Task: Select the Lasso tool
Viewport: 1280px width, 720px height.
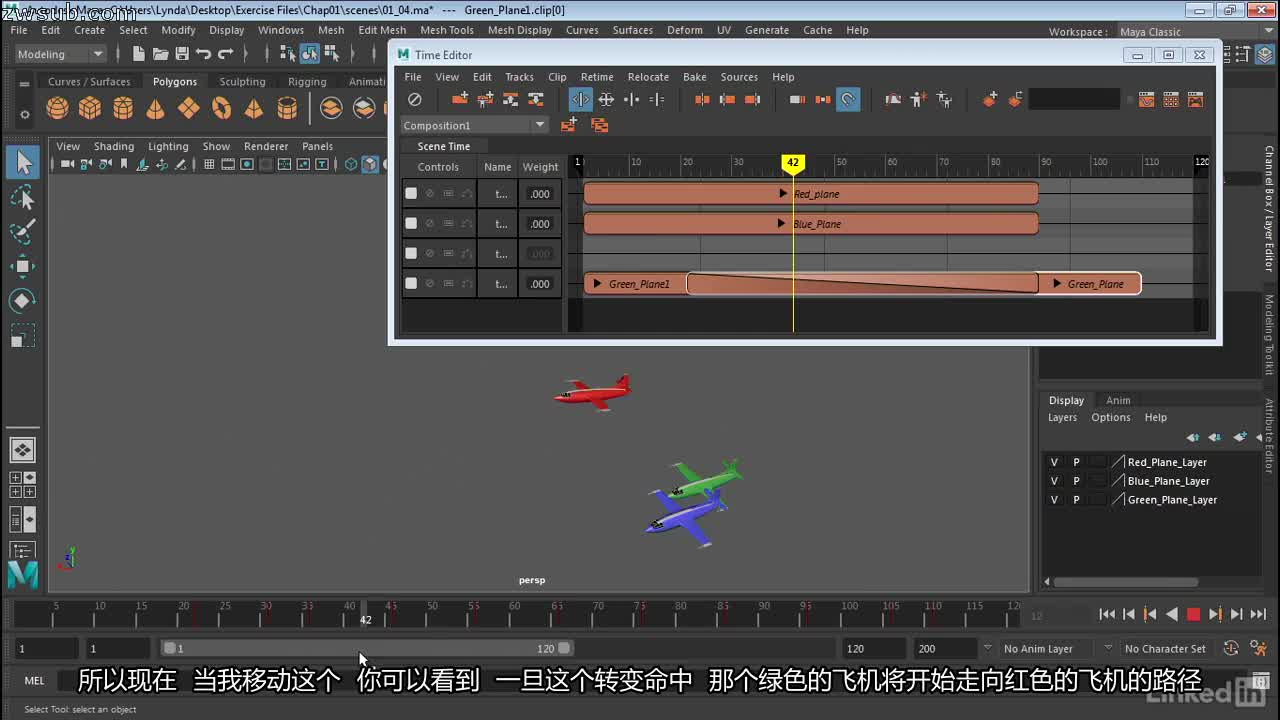Action: [24, 197]
